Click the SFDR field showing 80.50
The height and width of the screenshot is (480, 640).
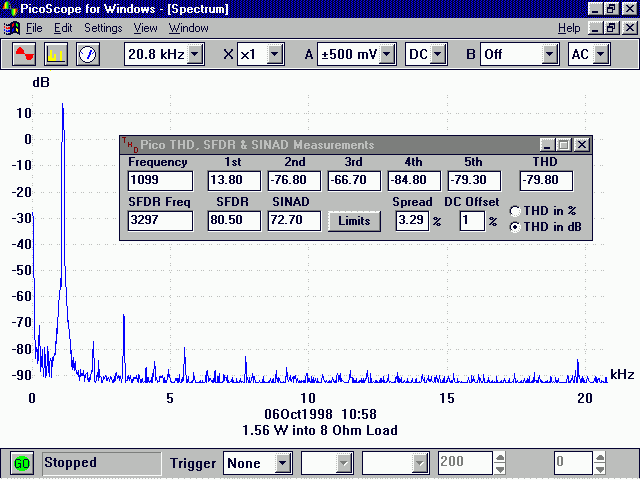[234, 221]
